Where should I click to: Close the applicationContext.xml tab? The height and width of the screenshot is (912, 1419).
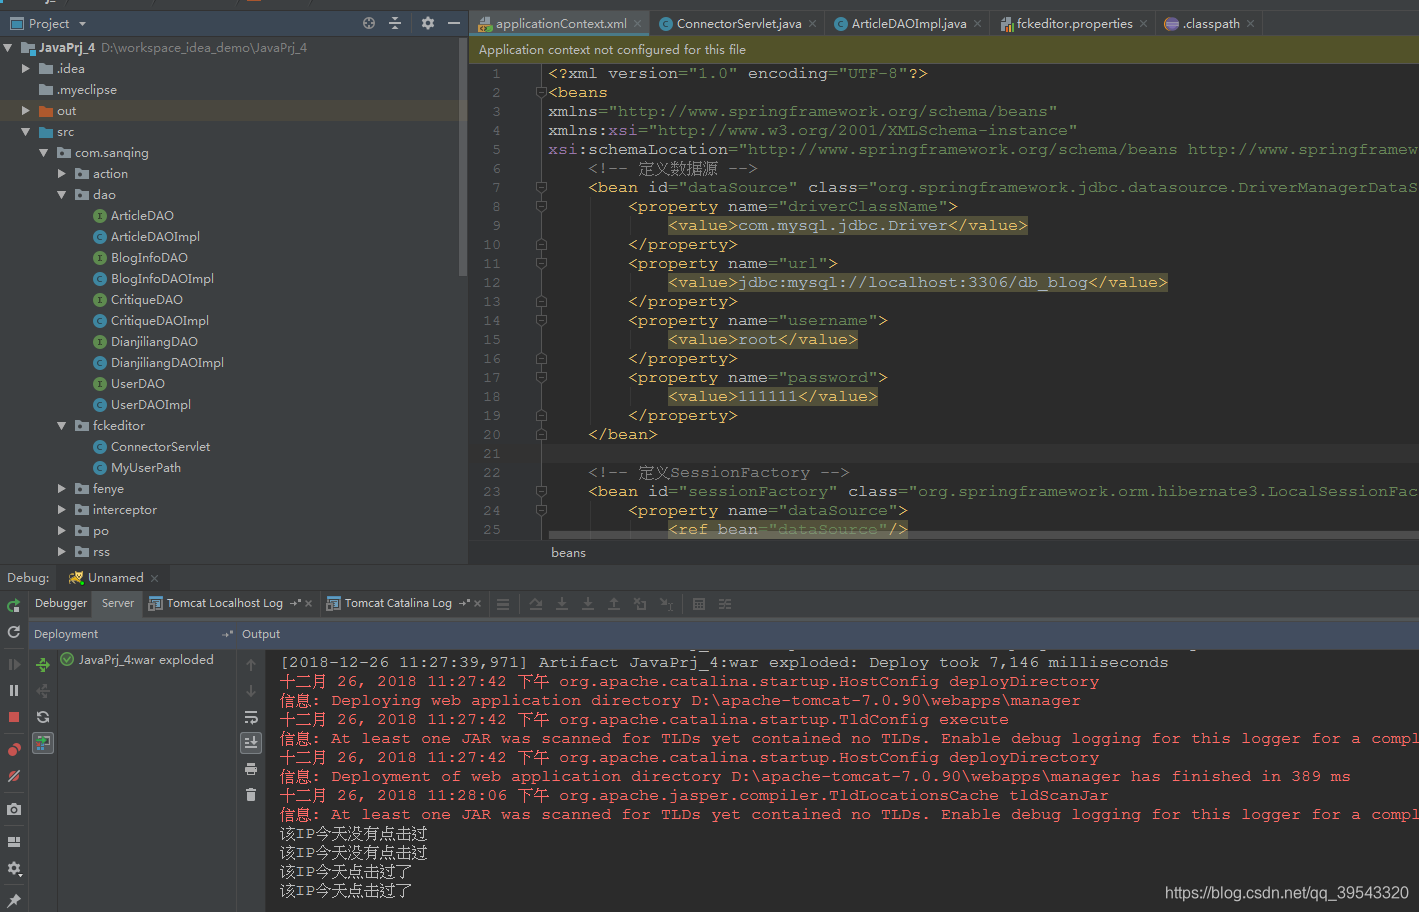(x=637, y=24)
